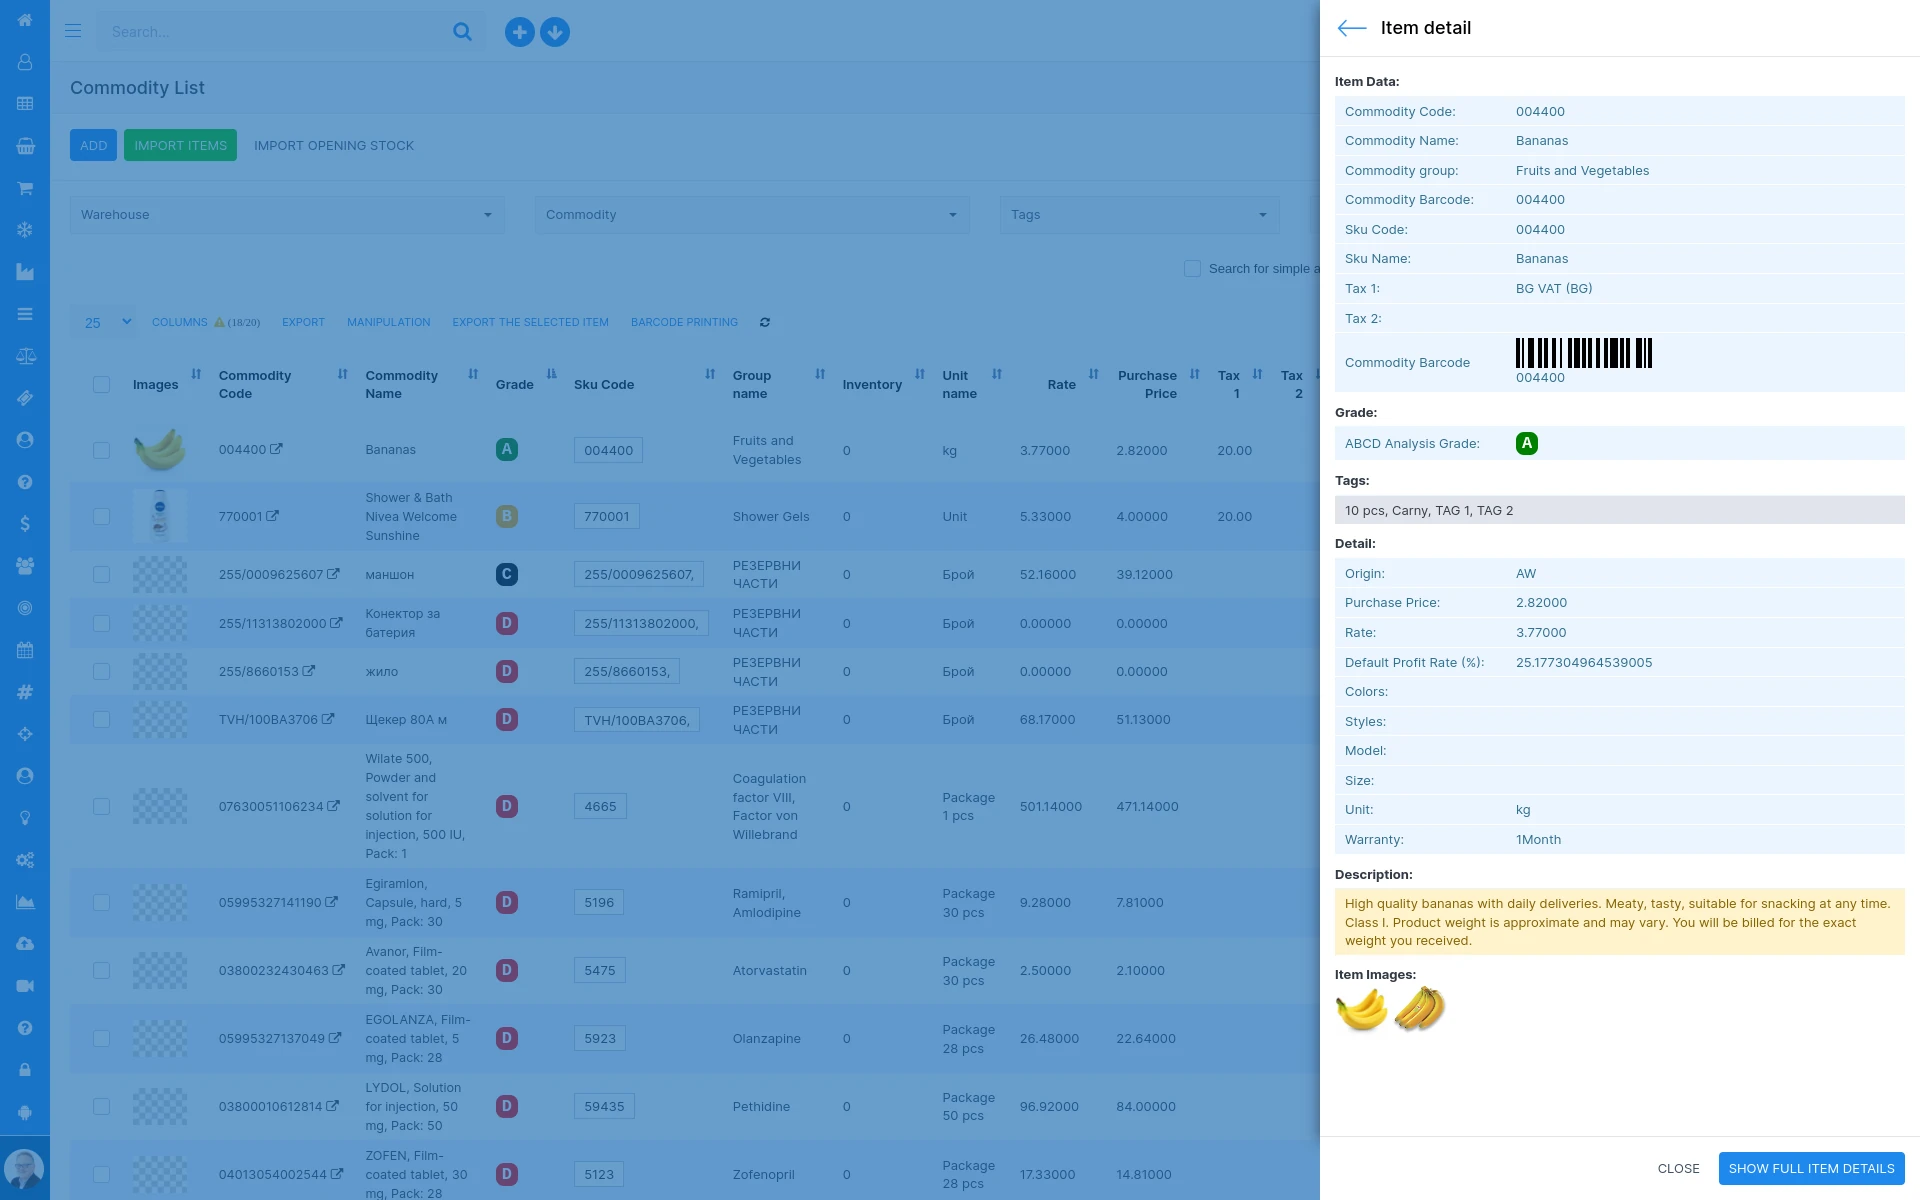
Task: Sort by Sku Code column icon
Action: click(710, 374)
